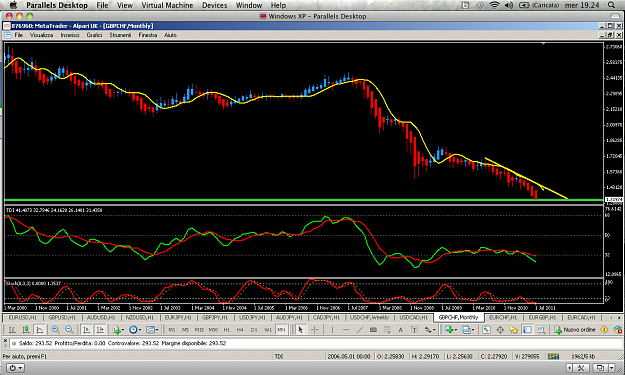Open the Arrows drawing dropdown

click(430, 330)
